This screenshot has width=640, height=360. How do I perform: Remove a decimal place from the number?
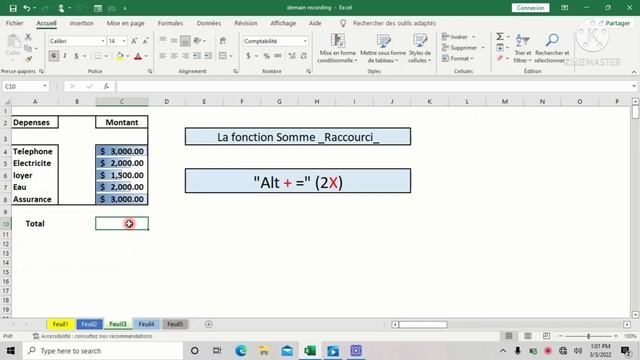tap(303, 56)
